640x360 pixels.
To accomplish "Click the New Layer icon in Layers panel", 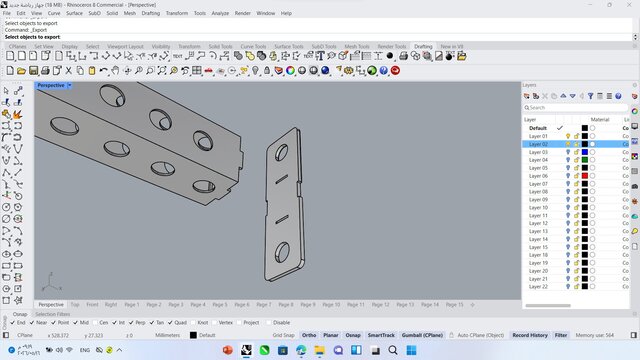I will pyautogui.click(x=527, y=96).
